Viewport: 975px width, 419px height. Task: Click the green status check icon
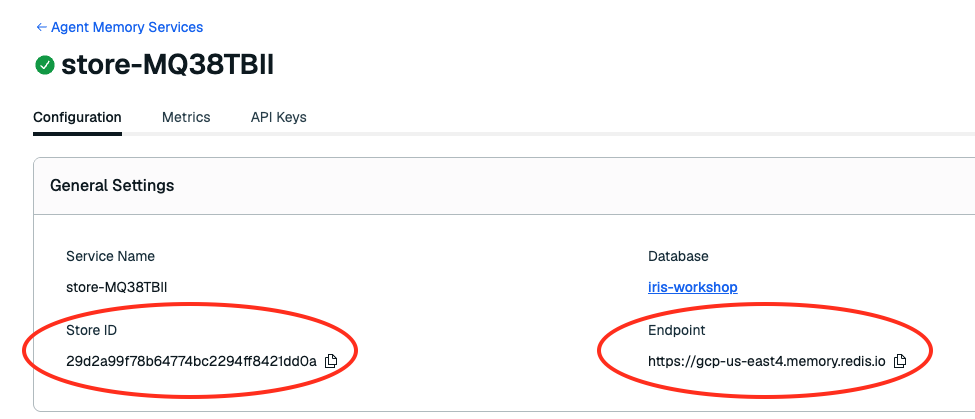click(45, 65)
